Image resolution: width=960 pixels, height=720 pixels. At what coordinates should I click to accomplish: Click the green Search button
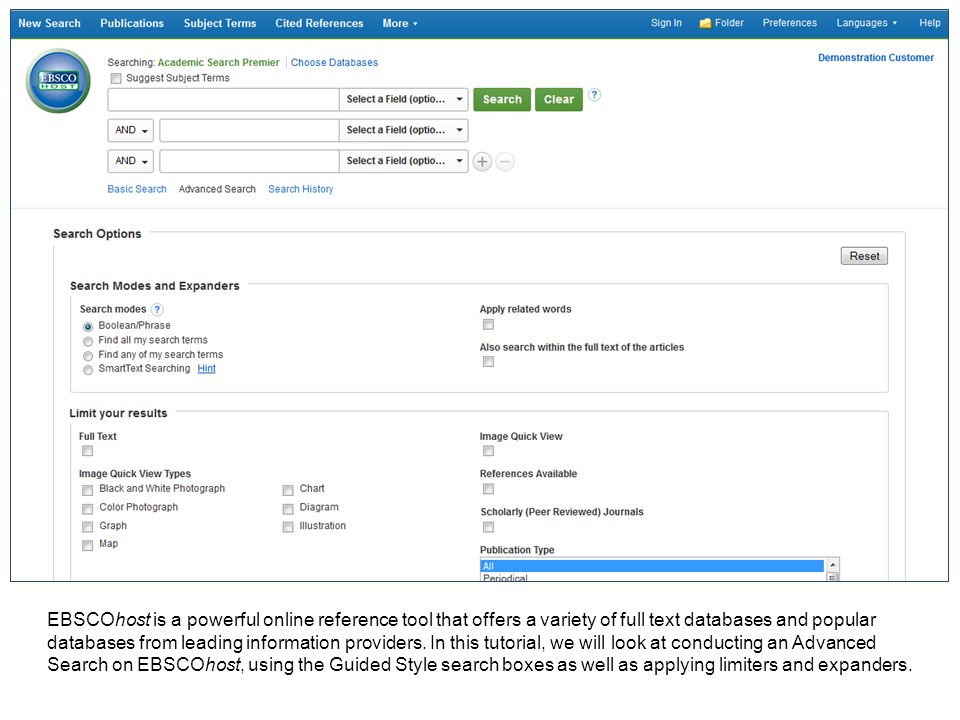(502, 99)
